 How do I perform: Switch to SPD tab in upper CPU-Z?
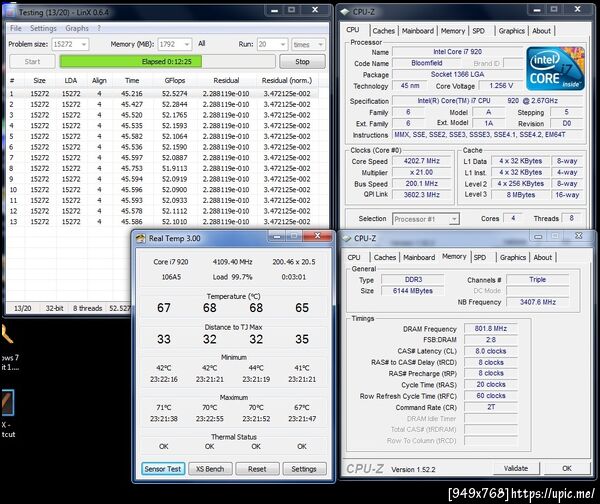(x=478, y=31)
